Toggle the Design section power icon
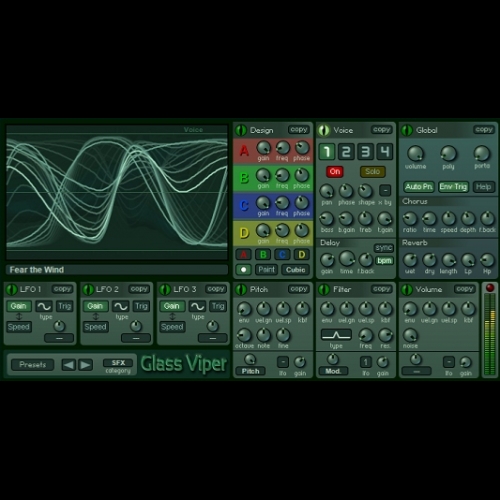Viewport: 500px width, 500px height. pyautogui.click(x=241, y=130)
